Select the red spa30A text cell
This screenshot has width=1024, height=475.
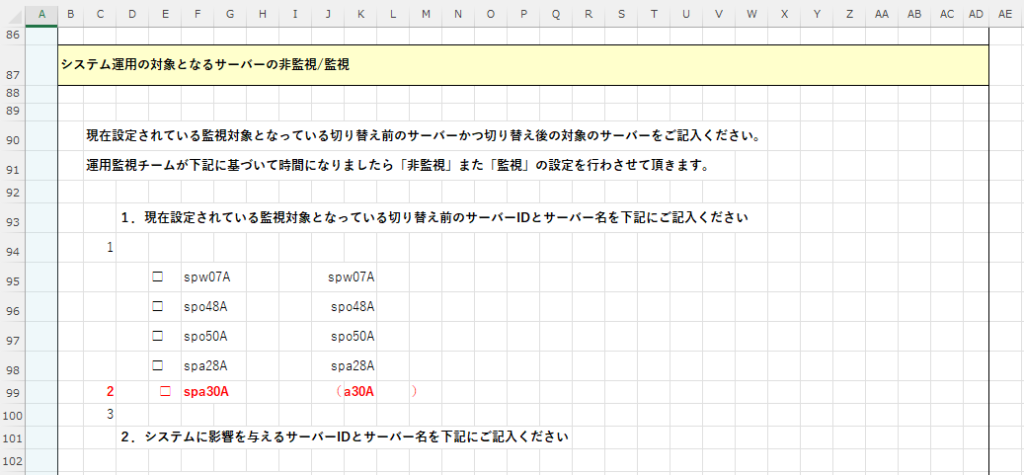point(206,392)
